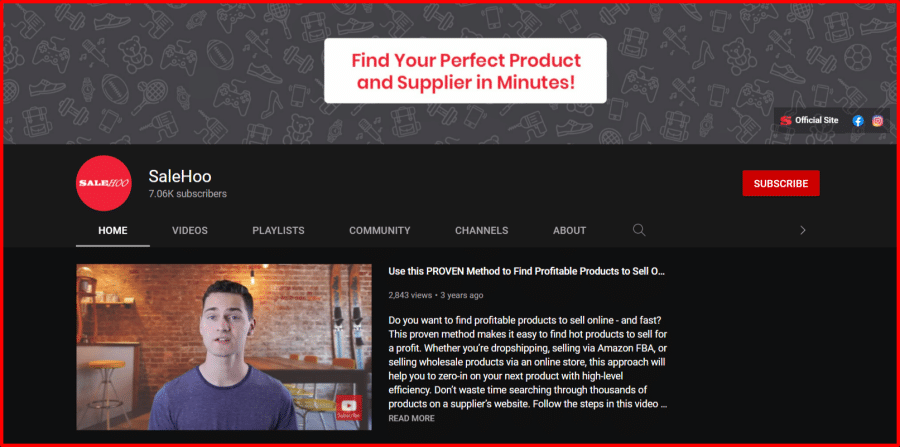Switch to the VIDEOS tab
Viewport: 900px width, 447px height.
click(x=190, y=231)
